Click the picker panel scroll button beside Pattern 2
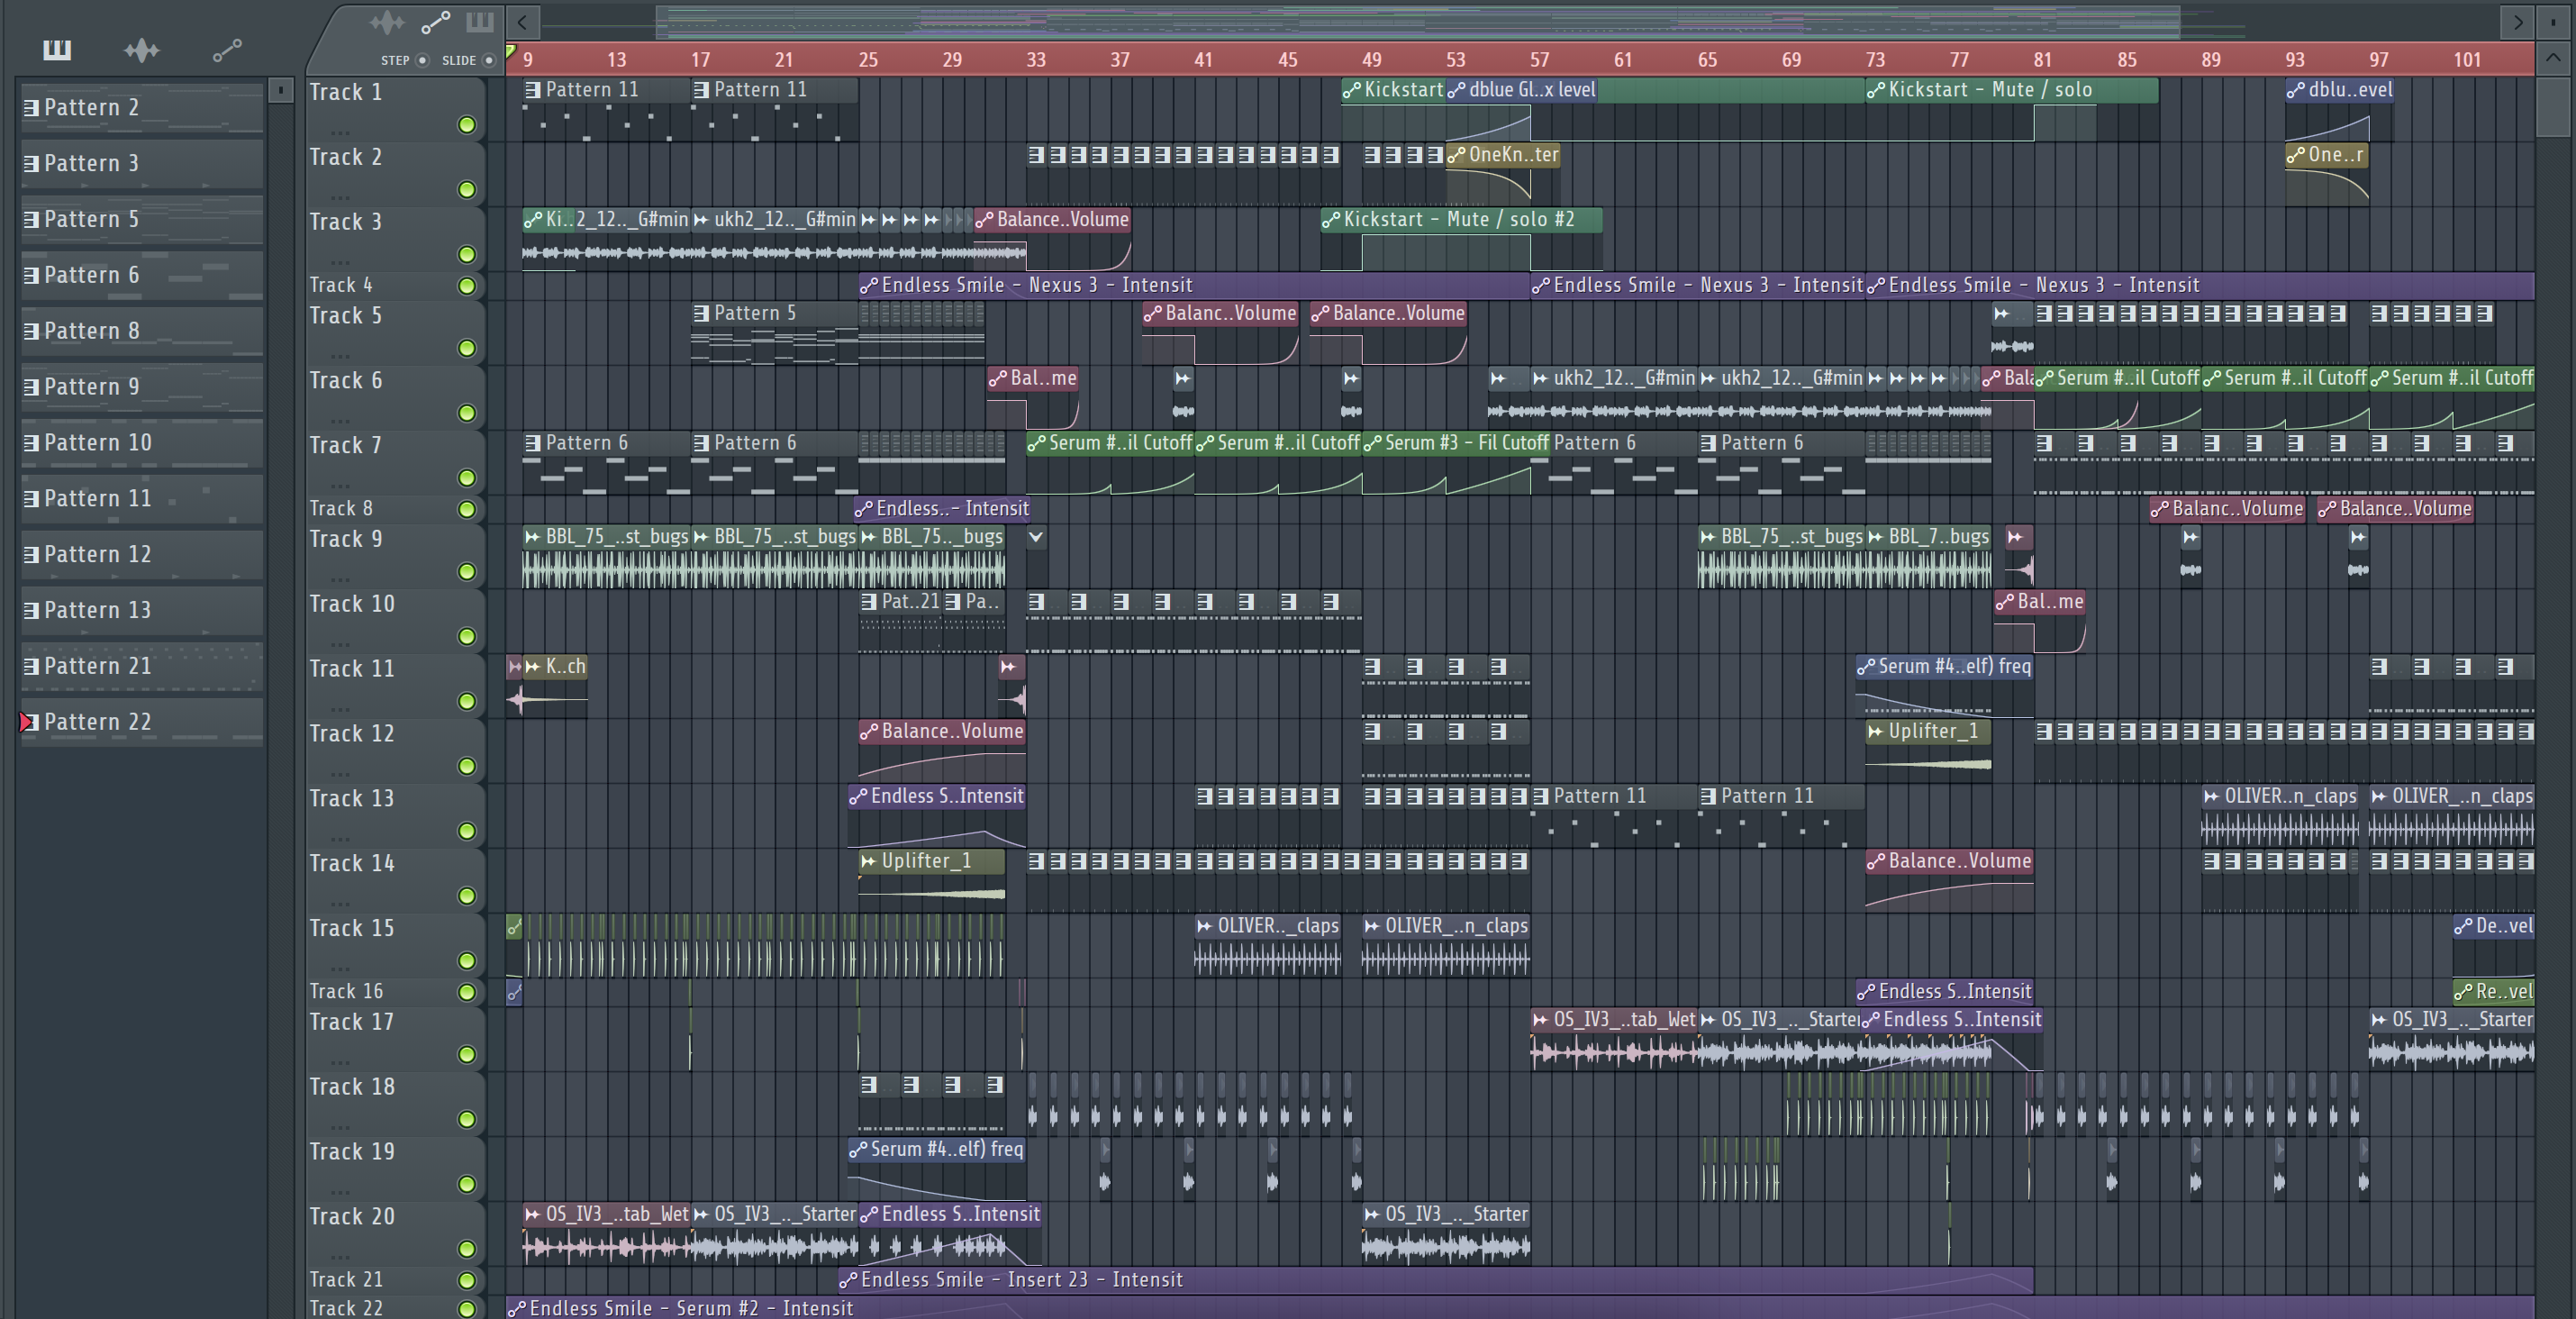 click(281, 90)
